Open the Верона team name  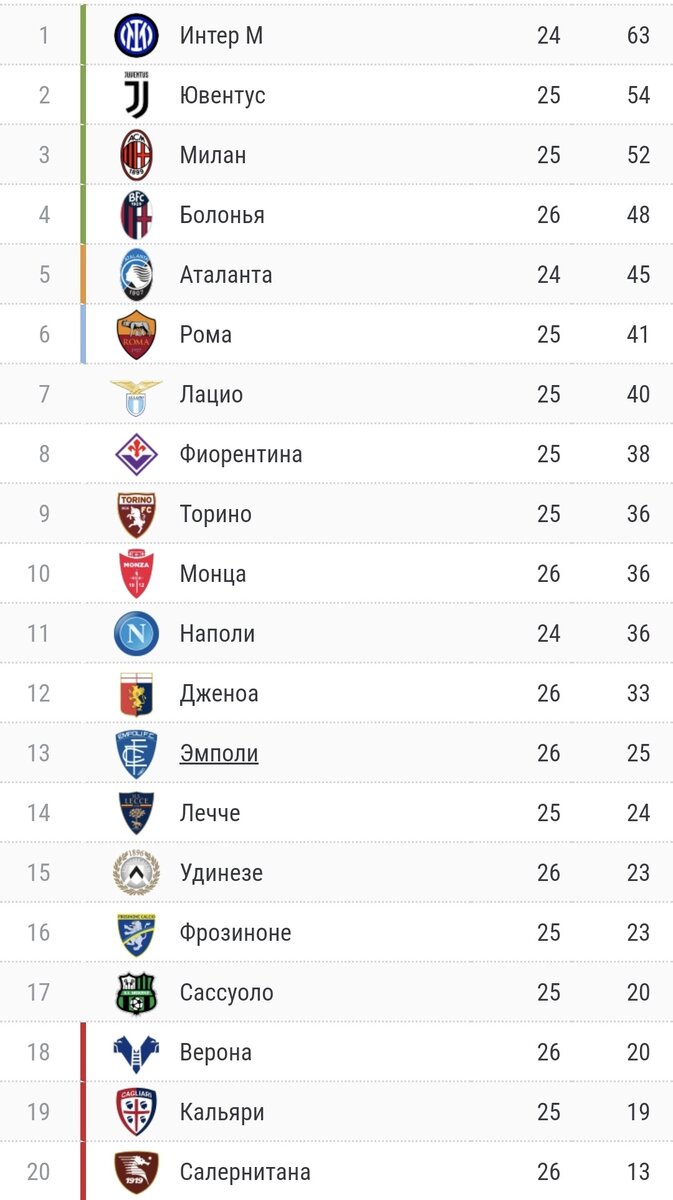pyautogui.click(x=216, y=1053)
